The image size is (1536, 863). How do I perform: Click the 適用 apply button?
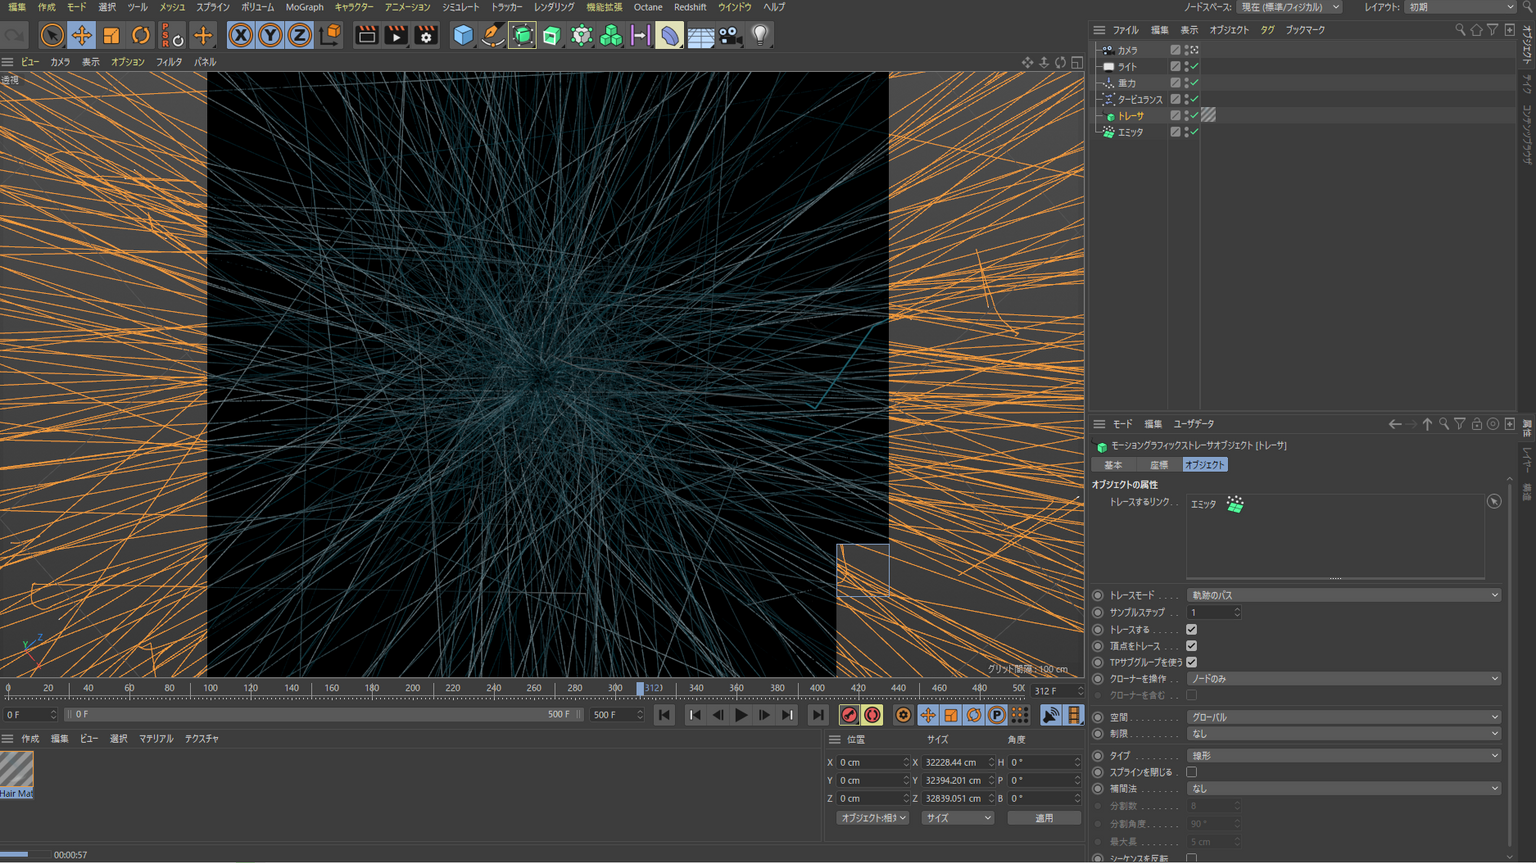(x=1043, y=818)
